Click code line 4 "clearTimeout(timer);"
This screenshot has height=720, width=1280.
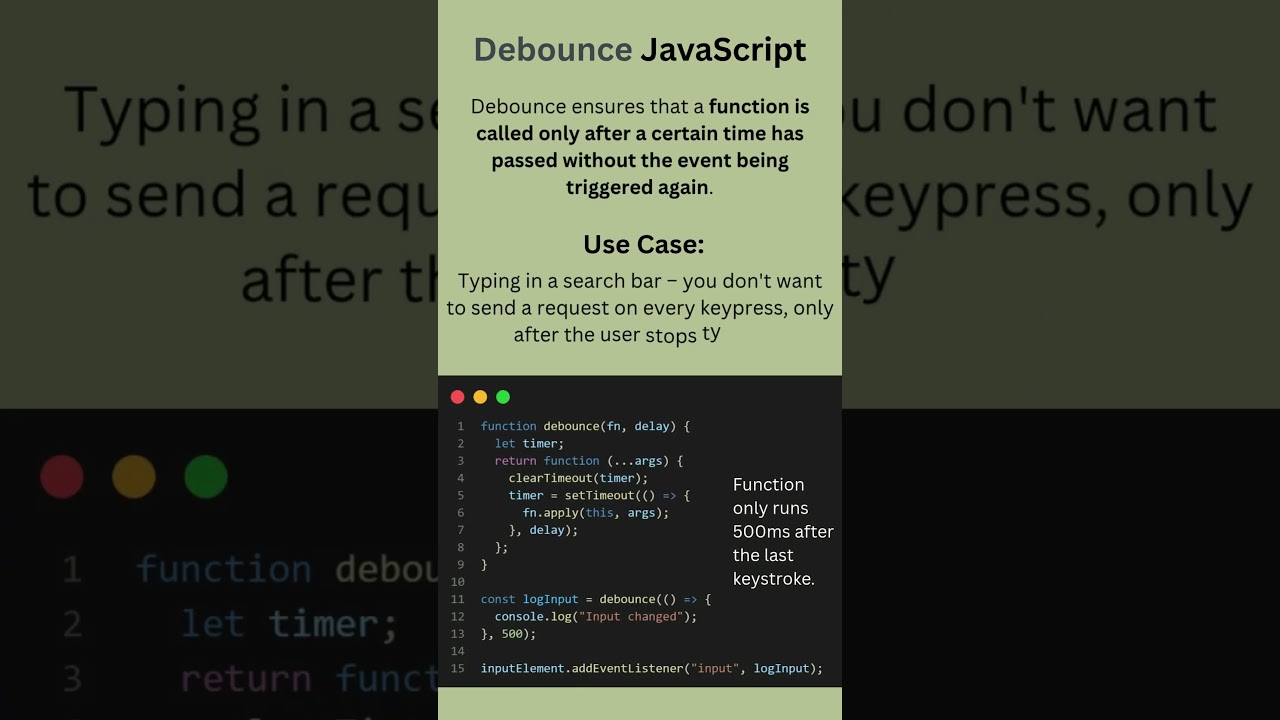click(x=578, y=478)
